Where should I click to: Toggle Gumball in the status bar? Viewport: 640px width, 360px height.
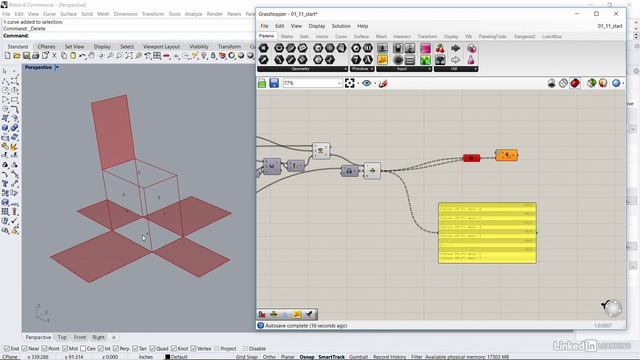click(x=358, y=357)
